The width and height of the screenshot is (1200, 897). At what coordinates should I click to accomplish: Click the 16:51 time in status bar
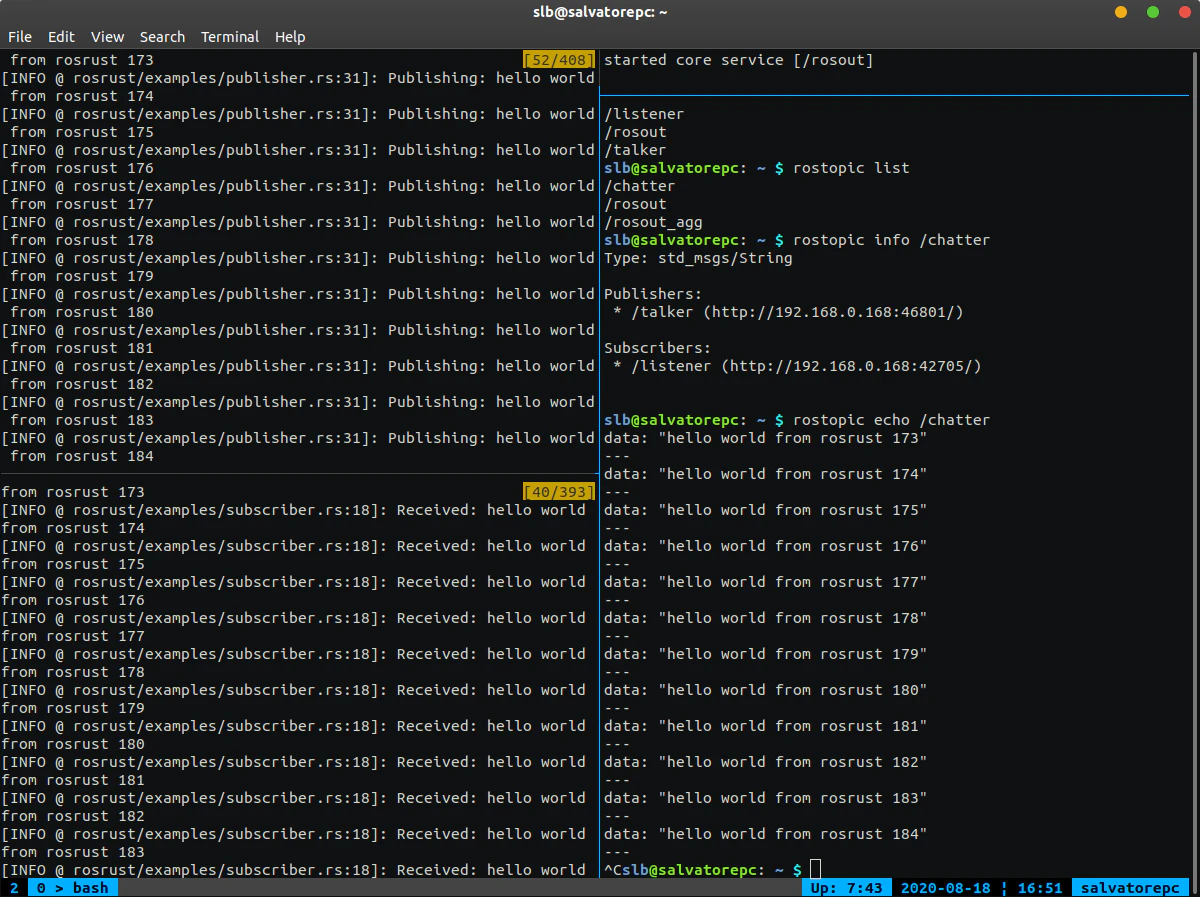point(1039,888)
